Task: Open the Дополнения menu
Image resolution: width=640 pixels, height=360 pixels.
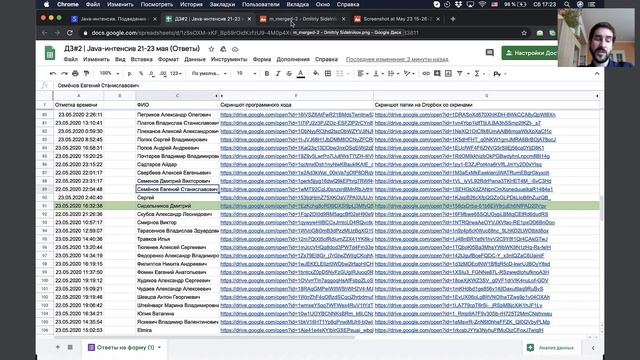Action: click(293, 59)
